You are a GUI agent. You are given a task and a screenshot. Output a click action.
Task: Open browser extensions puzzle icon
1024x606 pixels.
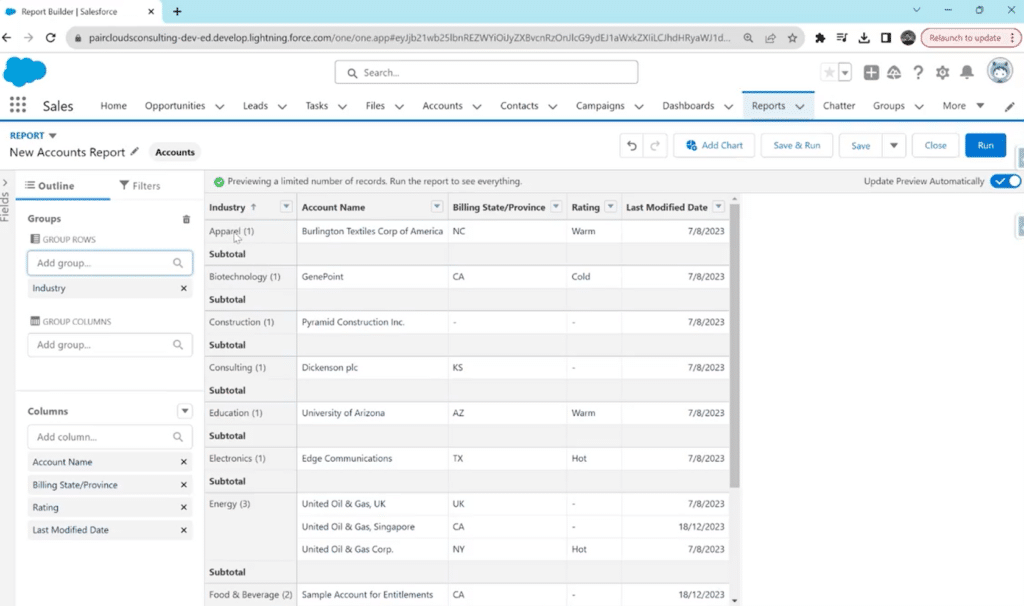820,38
